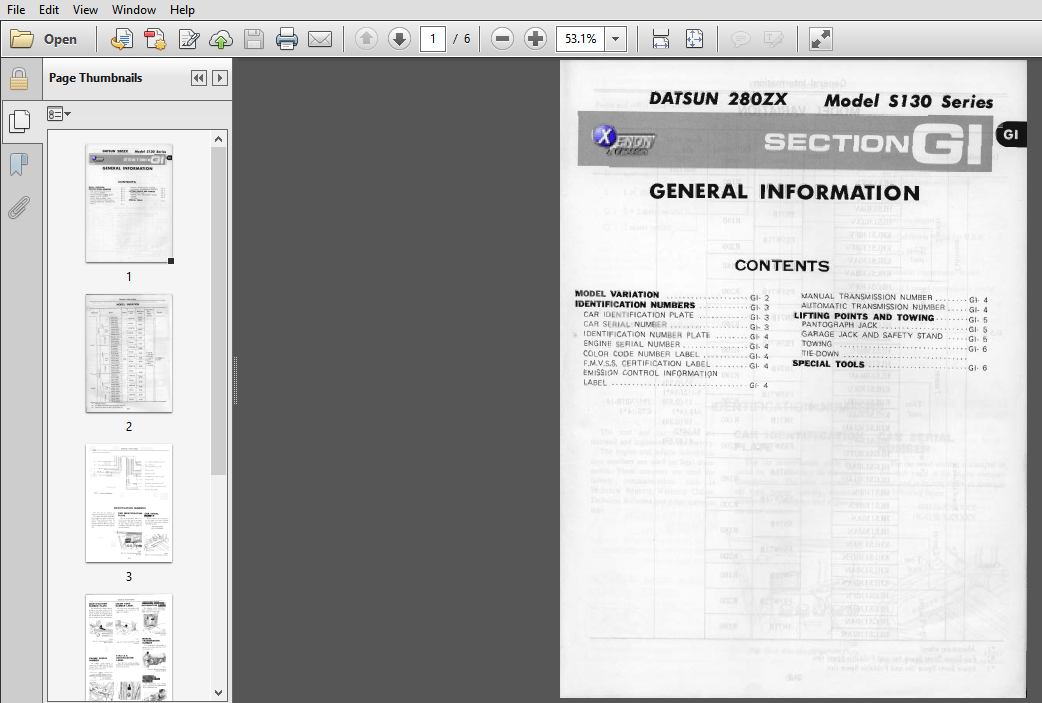Click 'PANTOGRAPH JACK' contents entry
This screenshot has height=703, width=1042.
(x=839, y=325)
